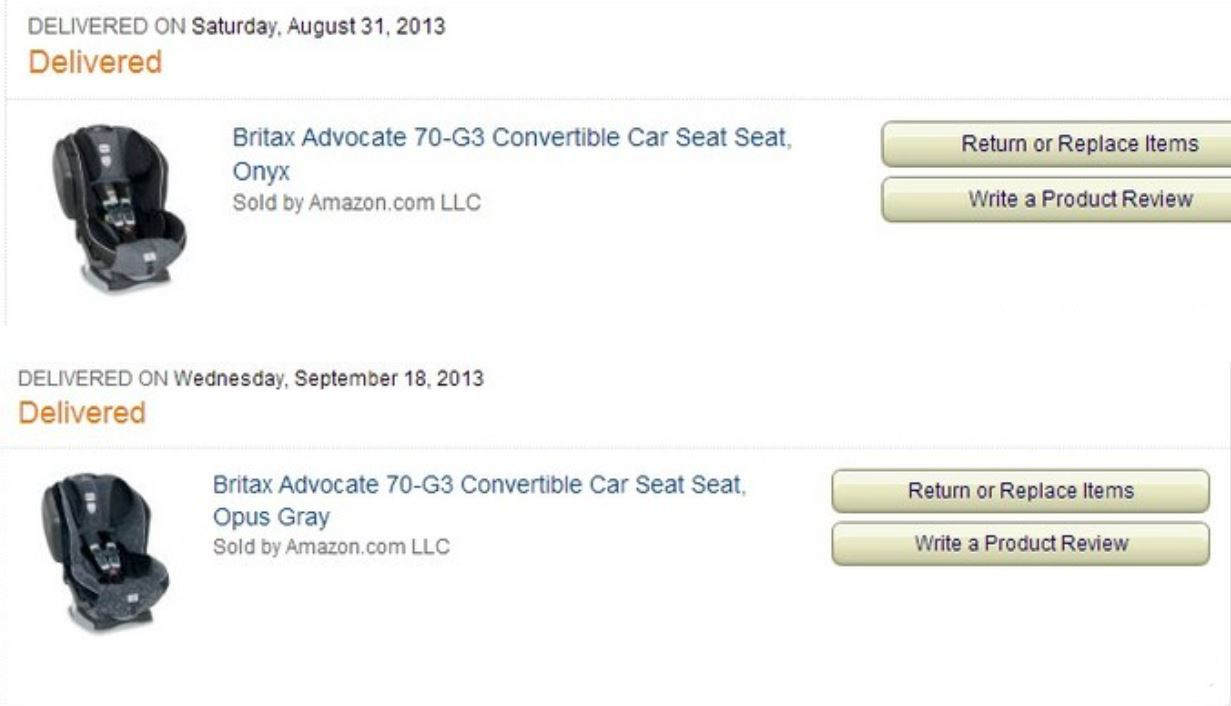
Task: Click the "DELIVERED ON" label of the September order
Action: click(95, 380)
